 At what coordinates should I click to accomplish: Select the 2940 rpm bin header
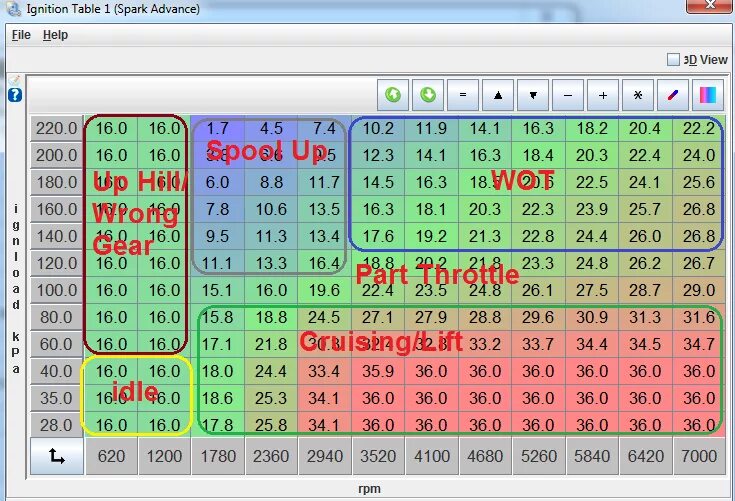325,456
